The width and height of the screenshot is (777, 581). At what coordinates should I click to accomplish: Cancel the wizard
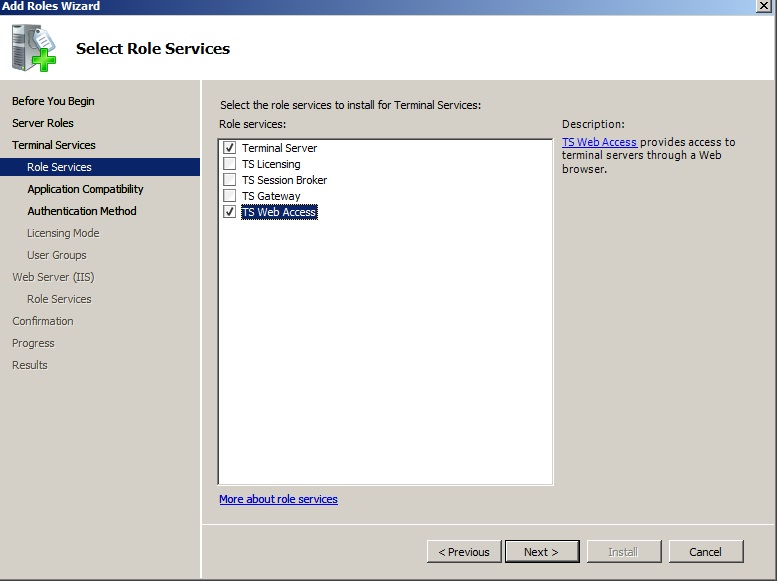(706, 551)
